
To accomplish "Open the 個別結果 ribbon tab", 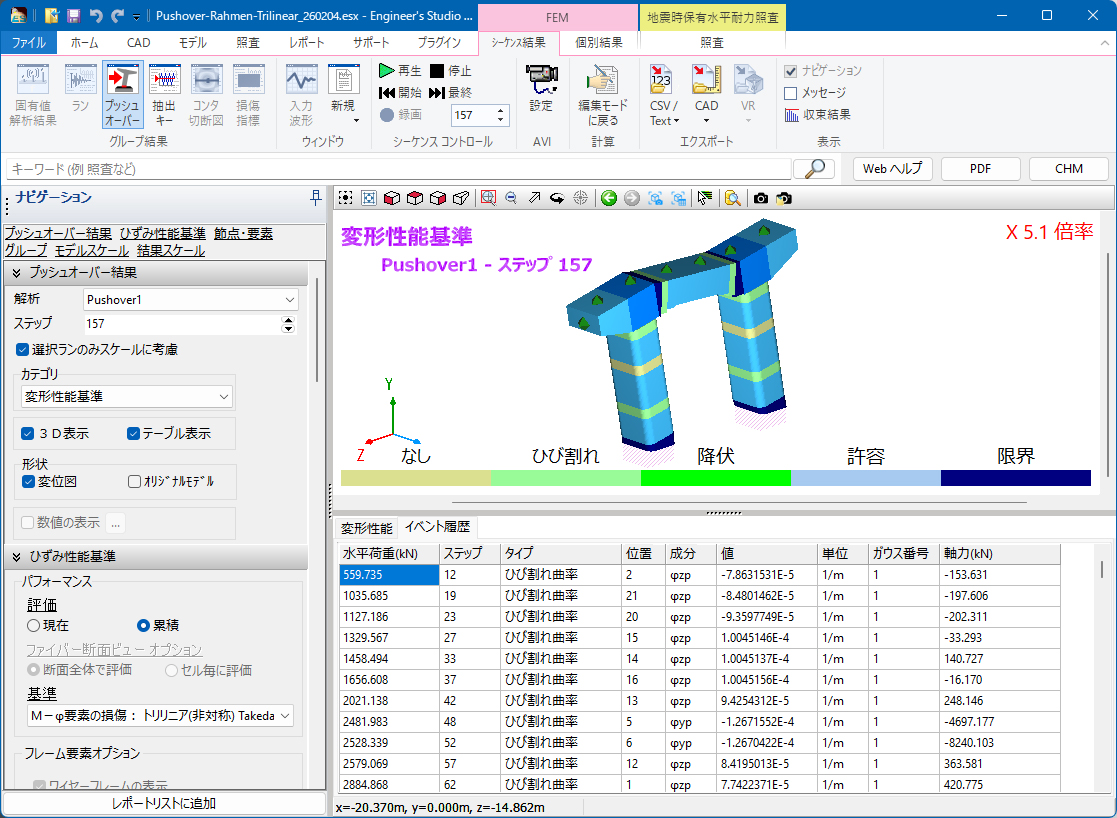I will pos(599,42).
